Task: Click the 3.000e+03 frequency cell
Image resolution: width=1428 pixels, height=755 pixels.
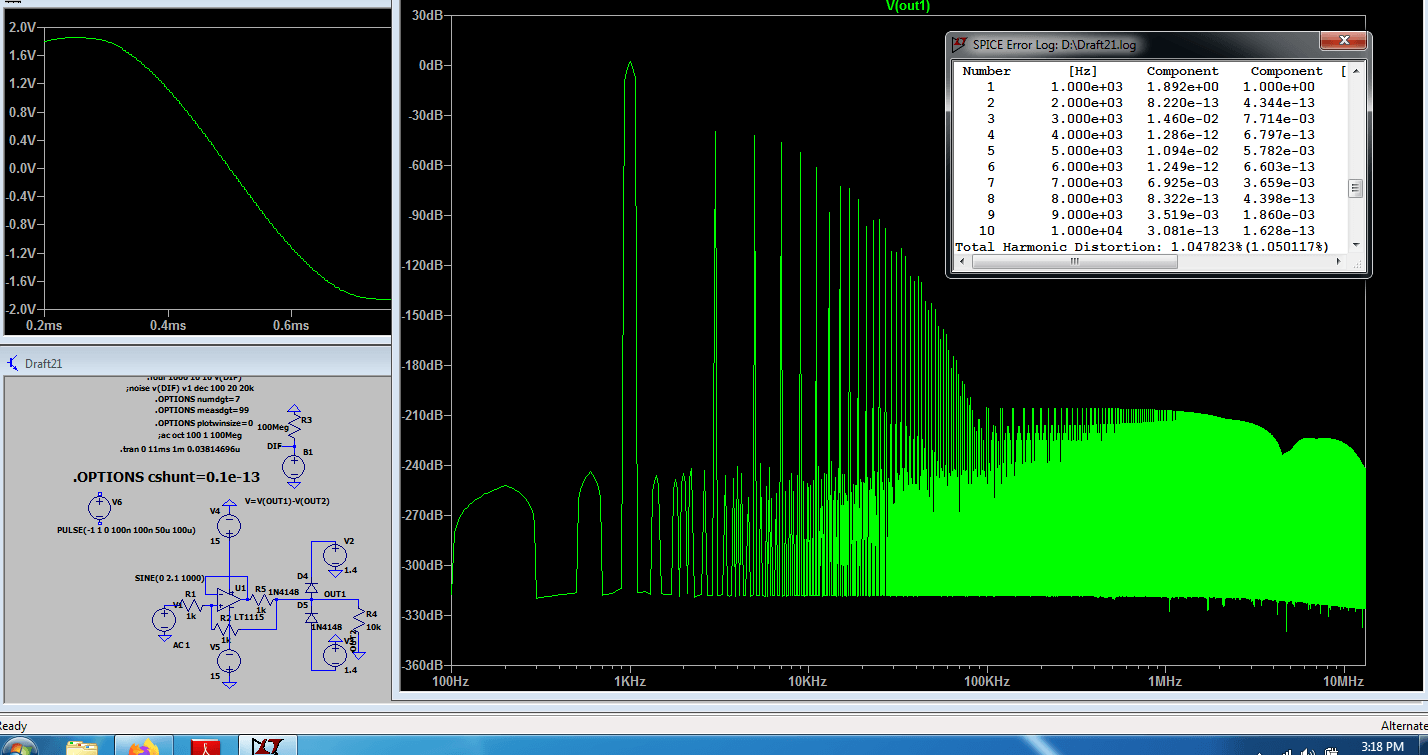Action: [x=1087, y=119]
